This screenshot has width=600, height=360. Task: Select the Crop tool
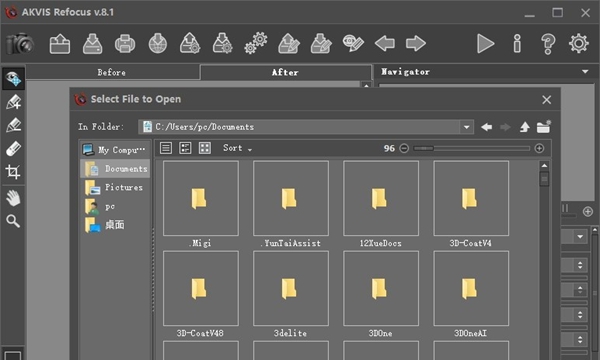(13, 172)
